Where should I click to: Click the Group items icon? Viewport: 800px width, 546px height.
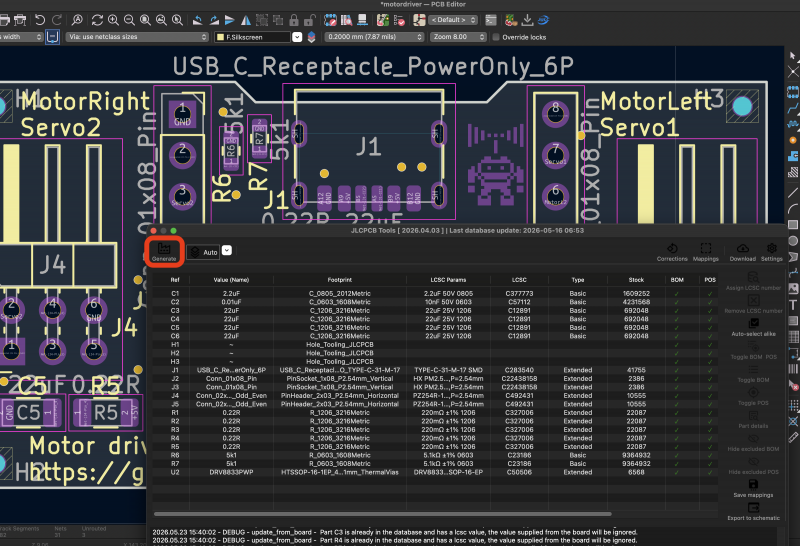point(262,20)
